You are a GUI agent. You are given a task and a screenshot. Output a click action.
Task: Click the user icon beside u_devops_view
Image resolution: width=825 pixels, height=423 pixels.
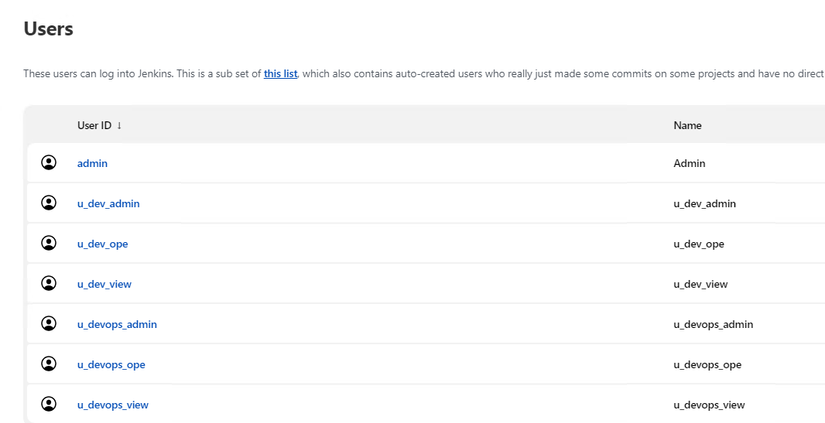pyautogui.click(x=49, y=404)
